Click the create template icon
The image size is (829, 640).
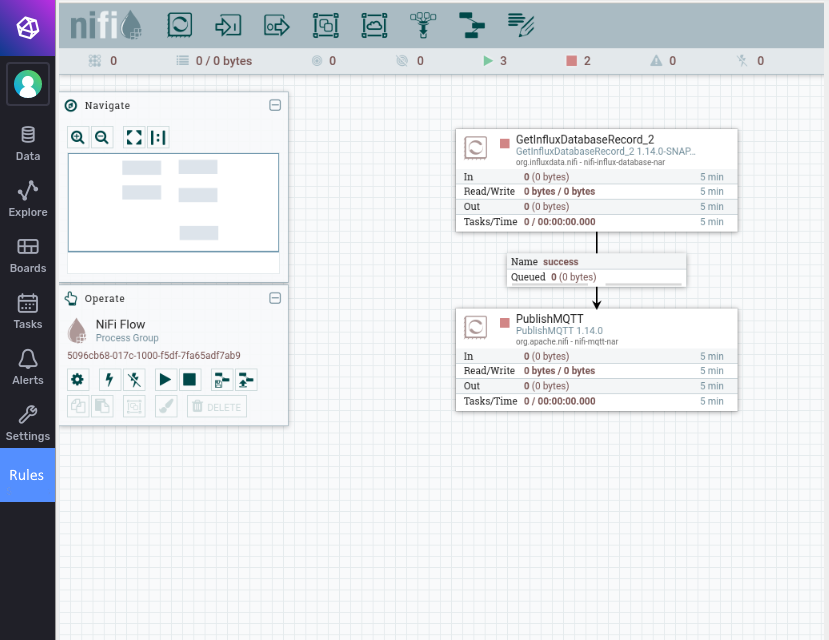coord(222,379)
